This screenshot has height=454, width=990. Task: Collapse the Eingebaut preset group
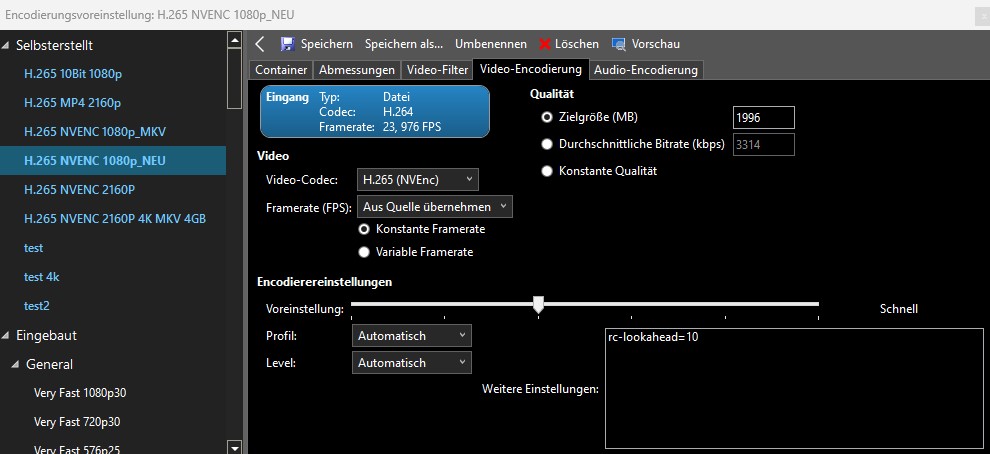[x=6, y=335]
